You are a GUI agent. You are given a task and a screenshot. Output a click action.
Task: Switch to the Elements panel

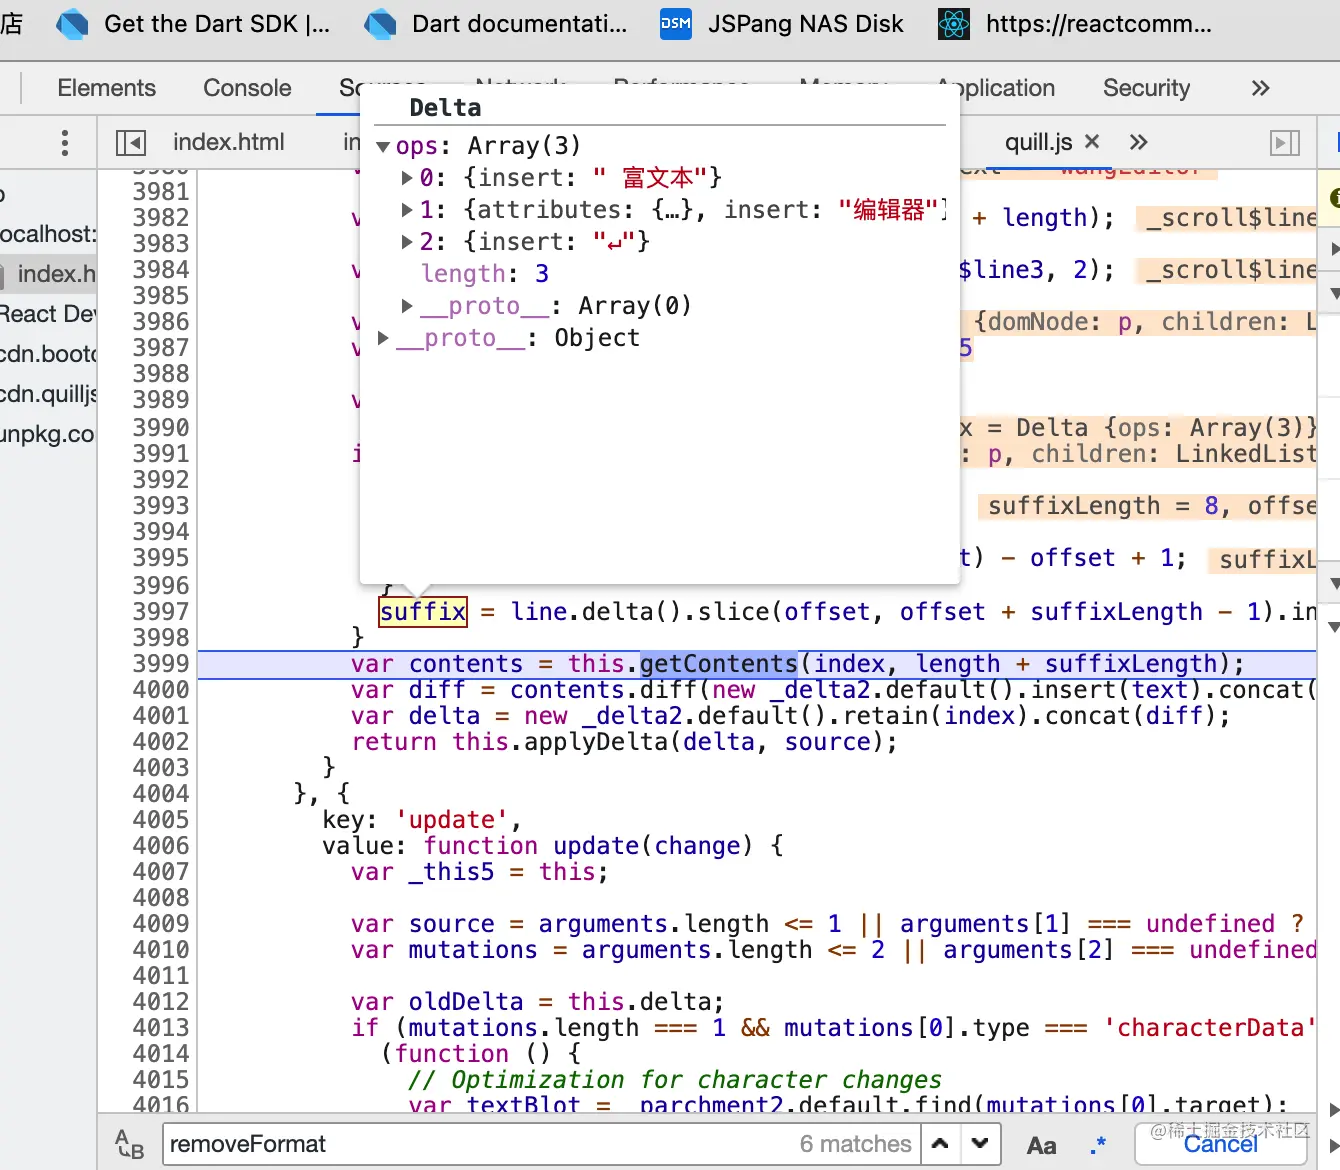pyautogui.click(x=106, y=88)
